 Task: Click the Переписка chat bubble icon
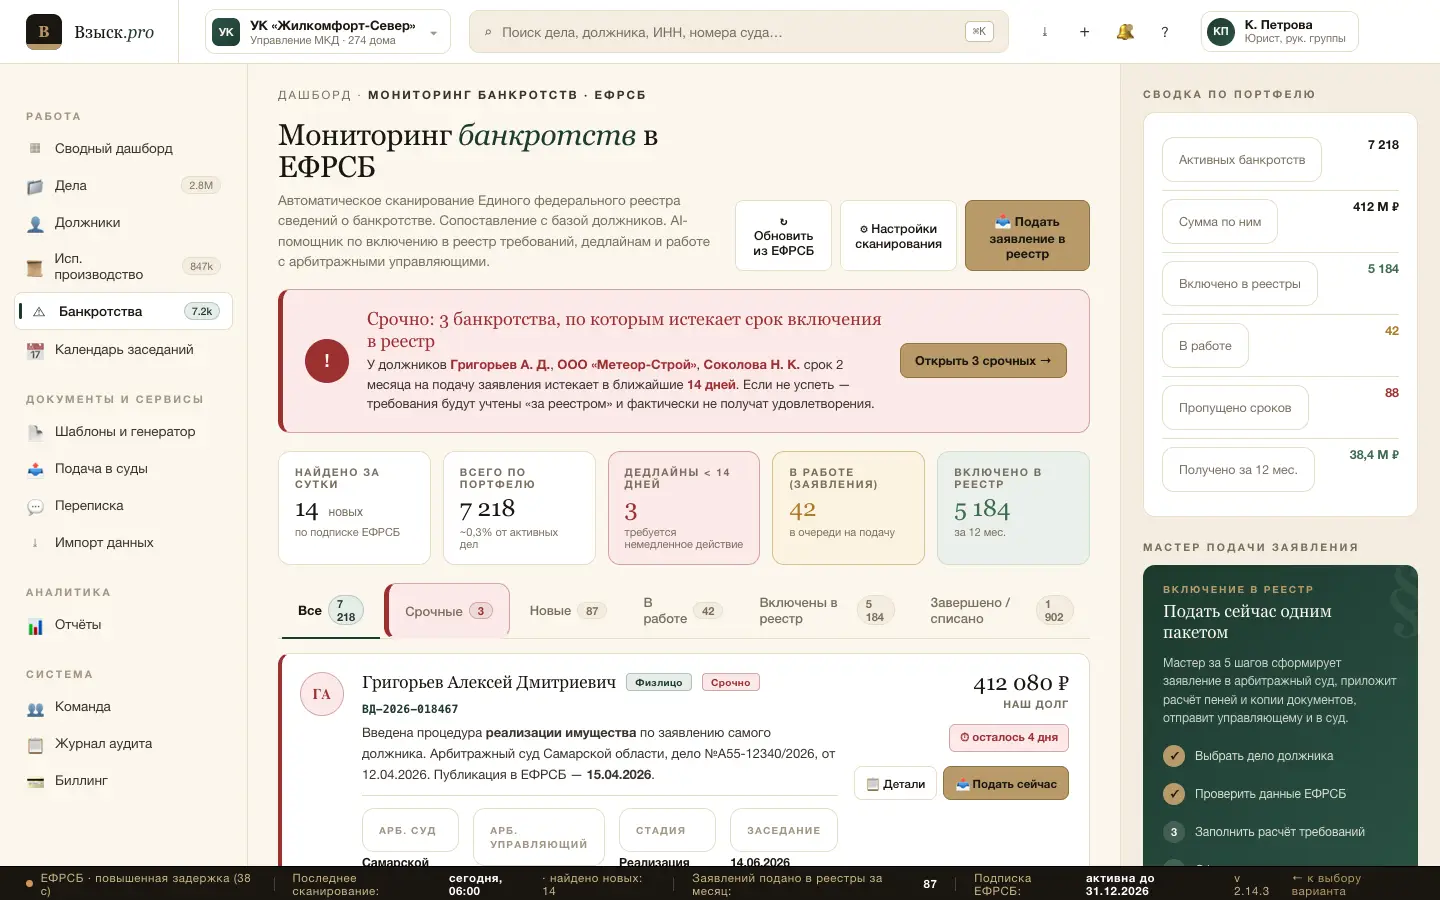pos(35,506)
